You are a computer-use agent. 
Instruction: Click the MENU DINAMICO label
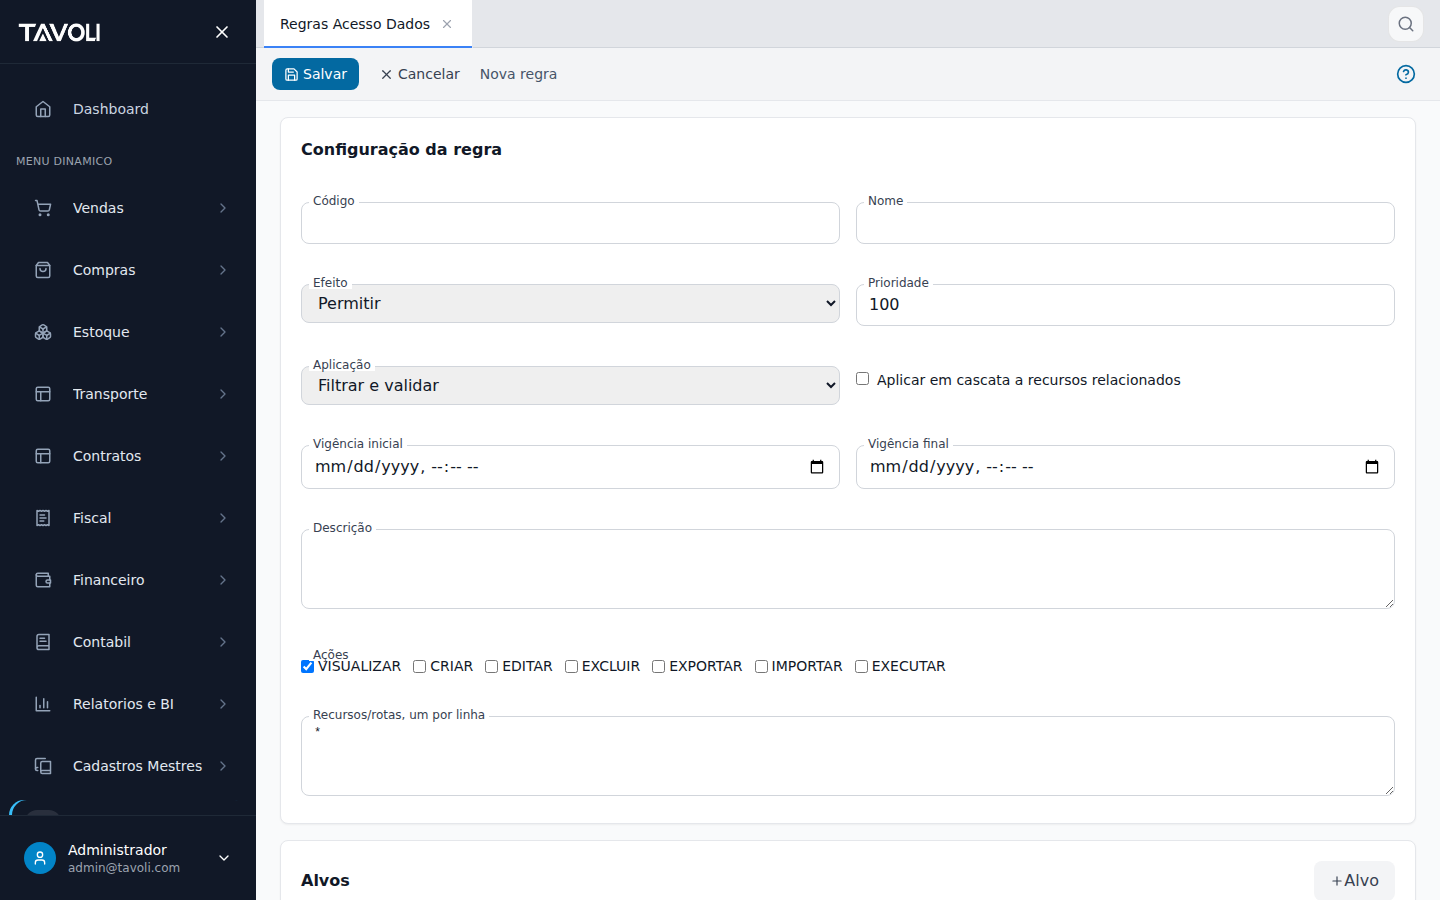(64, 161)
